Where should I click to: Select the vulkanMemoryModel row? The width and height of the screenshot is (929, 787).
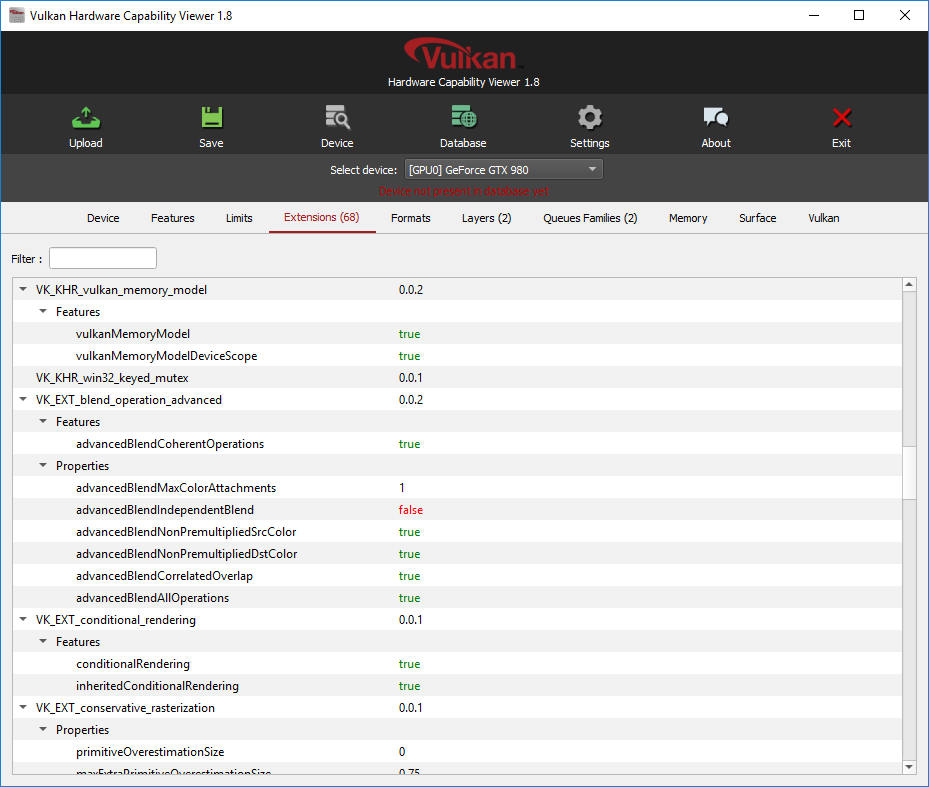tap(457, 334)
